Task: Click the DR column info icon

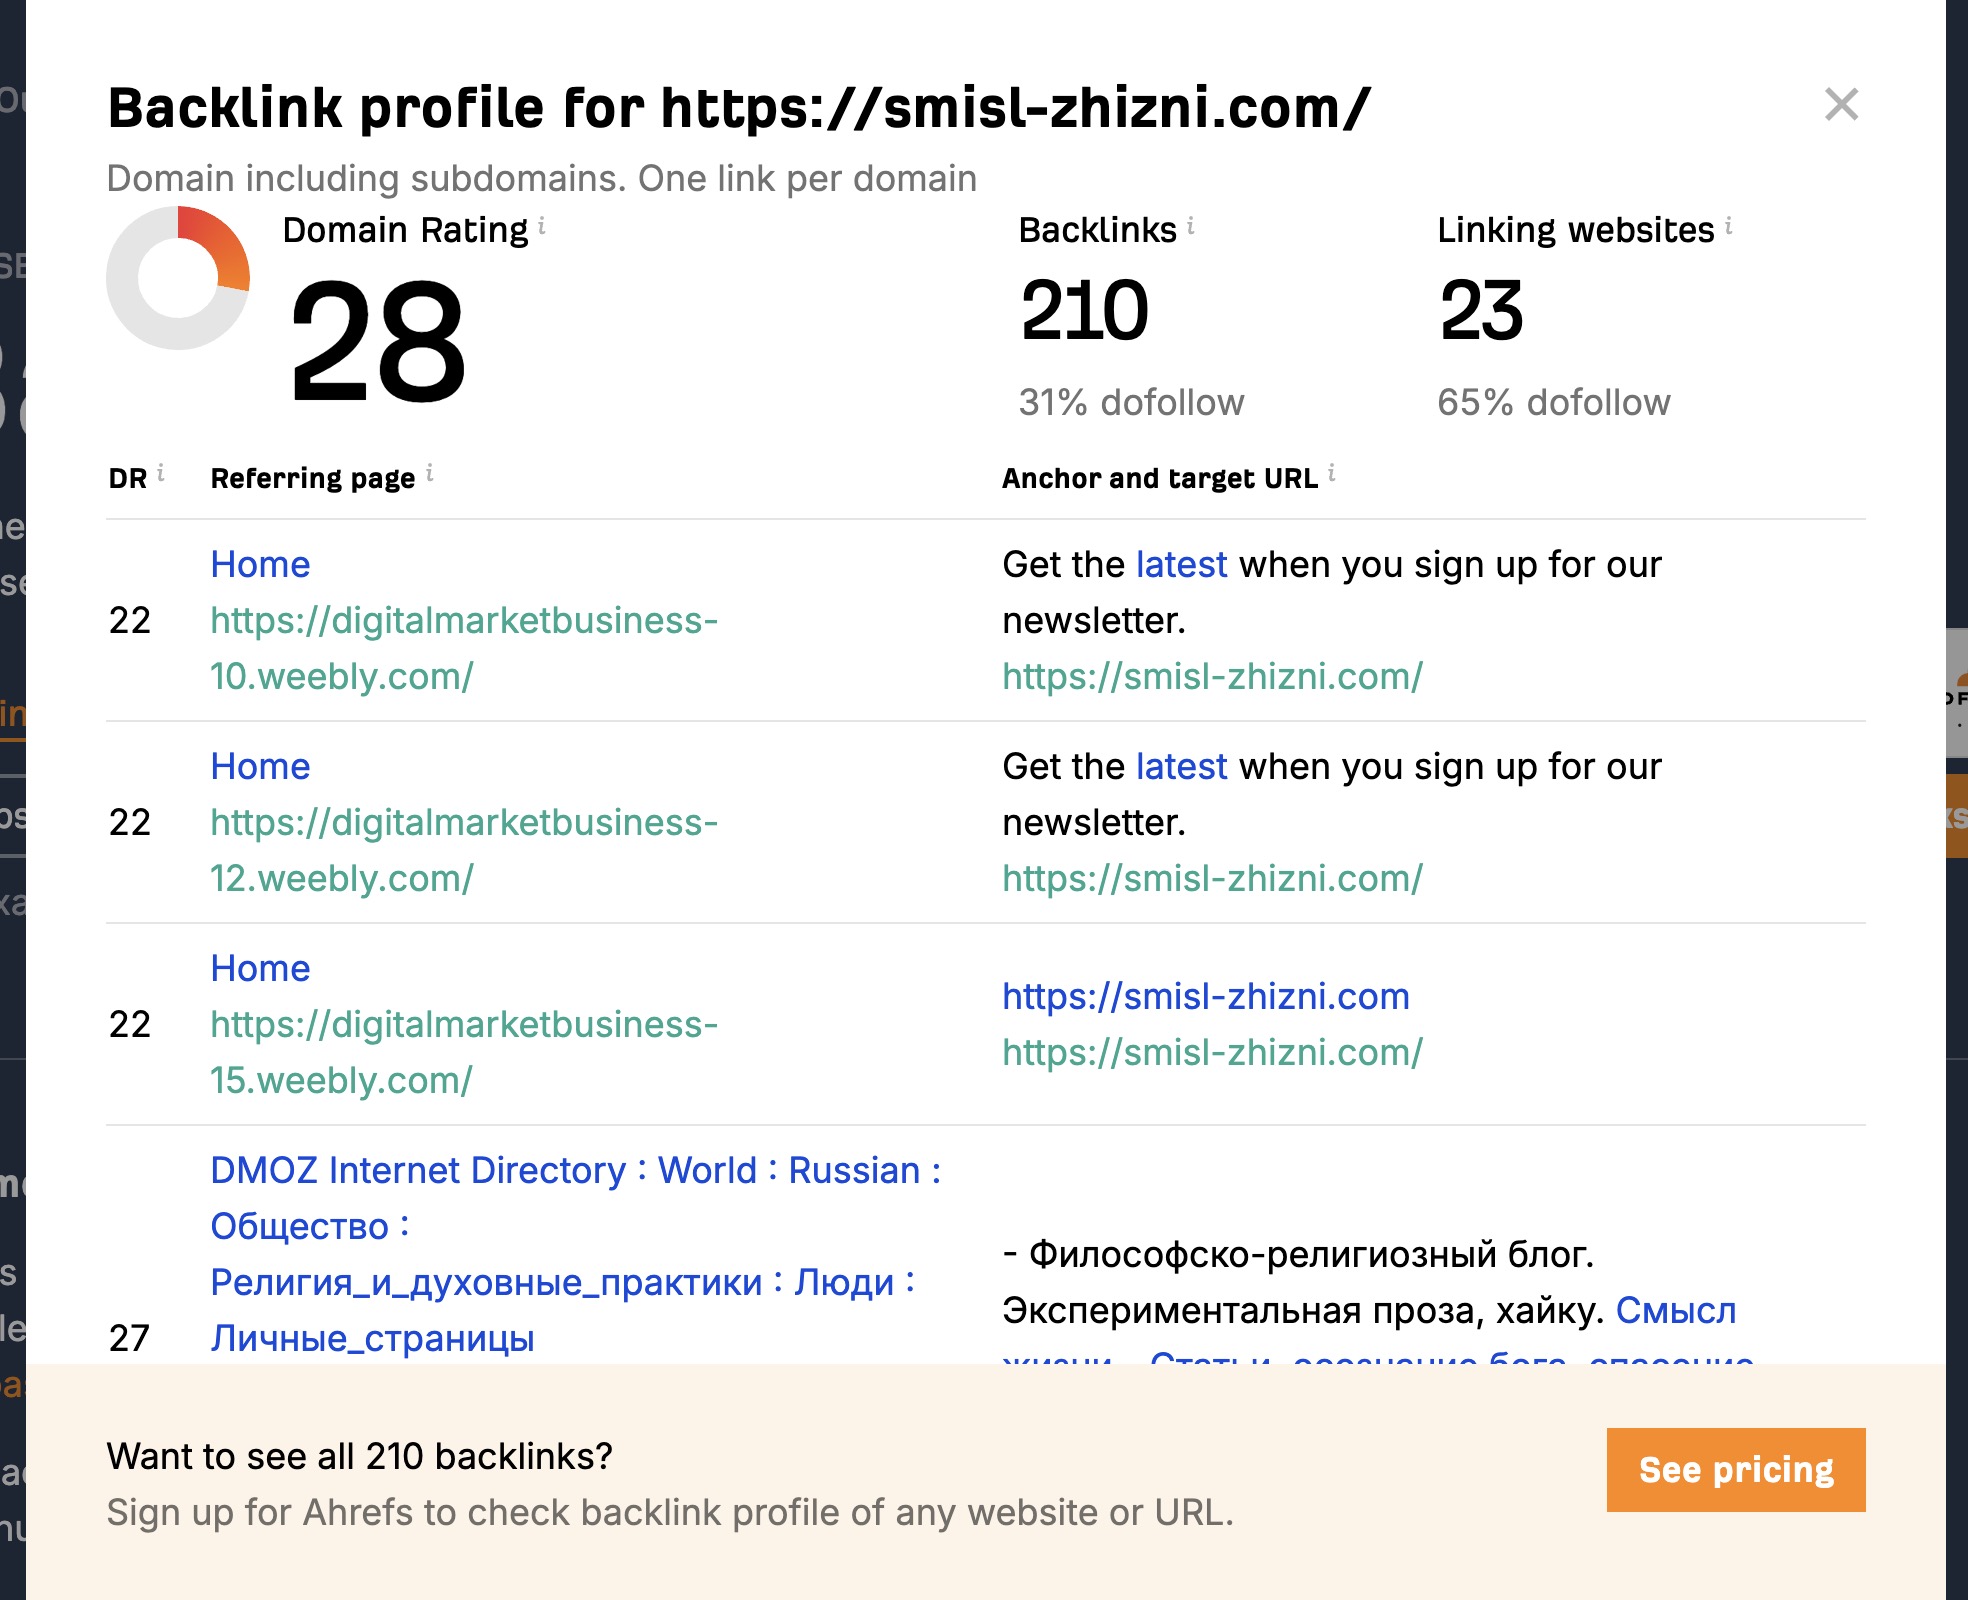Action: 160,473
